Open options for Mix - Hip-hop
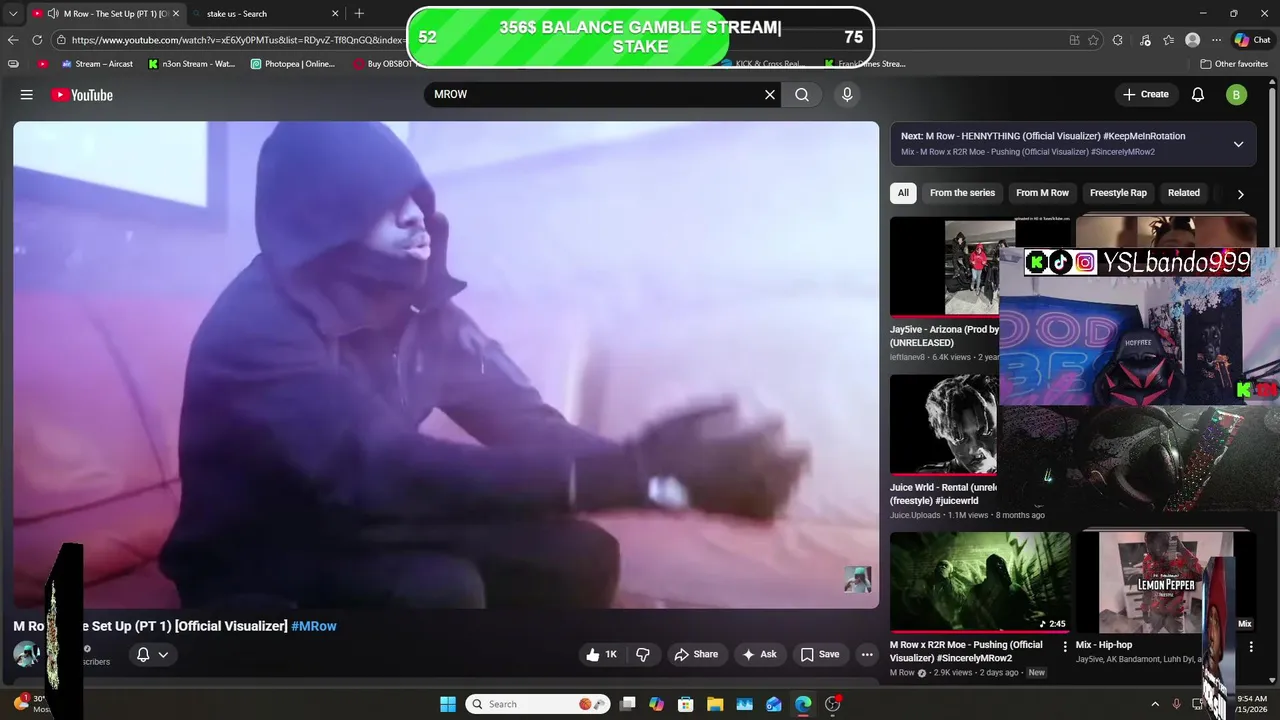 pyautogui.click(x=1251, y=647)
